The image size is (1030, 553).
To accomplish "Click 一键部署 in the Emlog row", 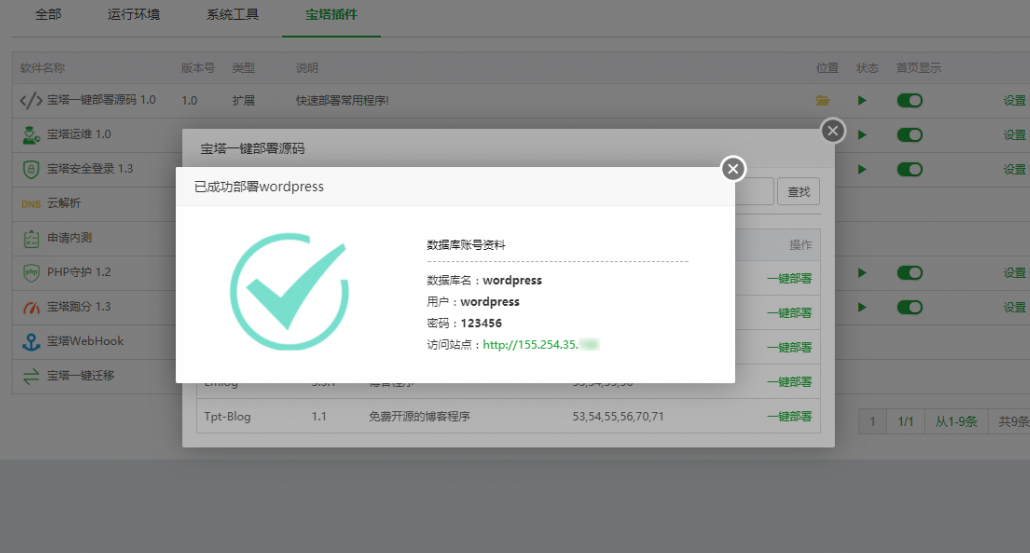I will (x=790, y=382).
